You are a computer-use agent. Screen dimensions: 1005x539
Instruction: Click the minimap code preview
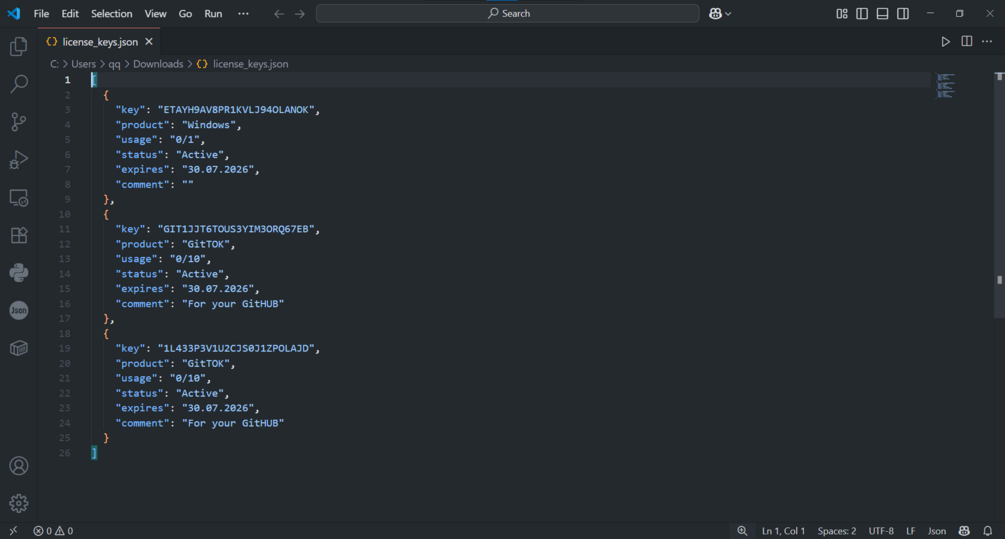(945, 86)
